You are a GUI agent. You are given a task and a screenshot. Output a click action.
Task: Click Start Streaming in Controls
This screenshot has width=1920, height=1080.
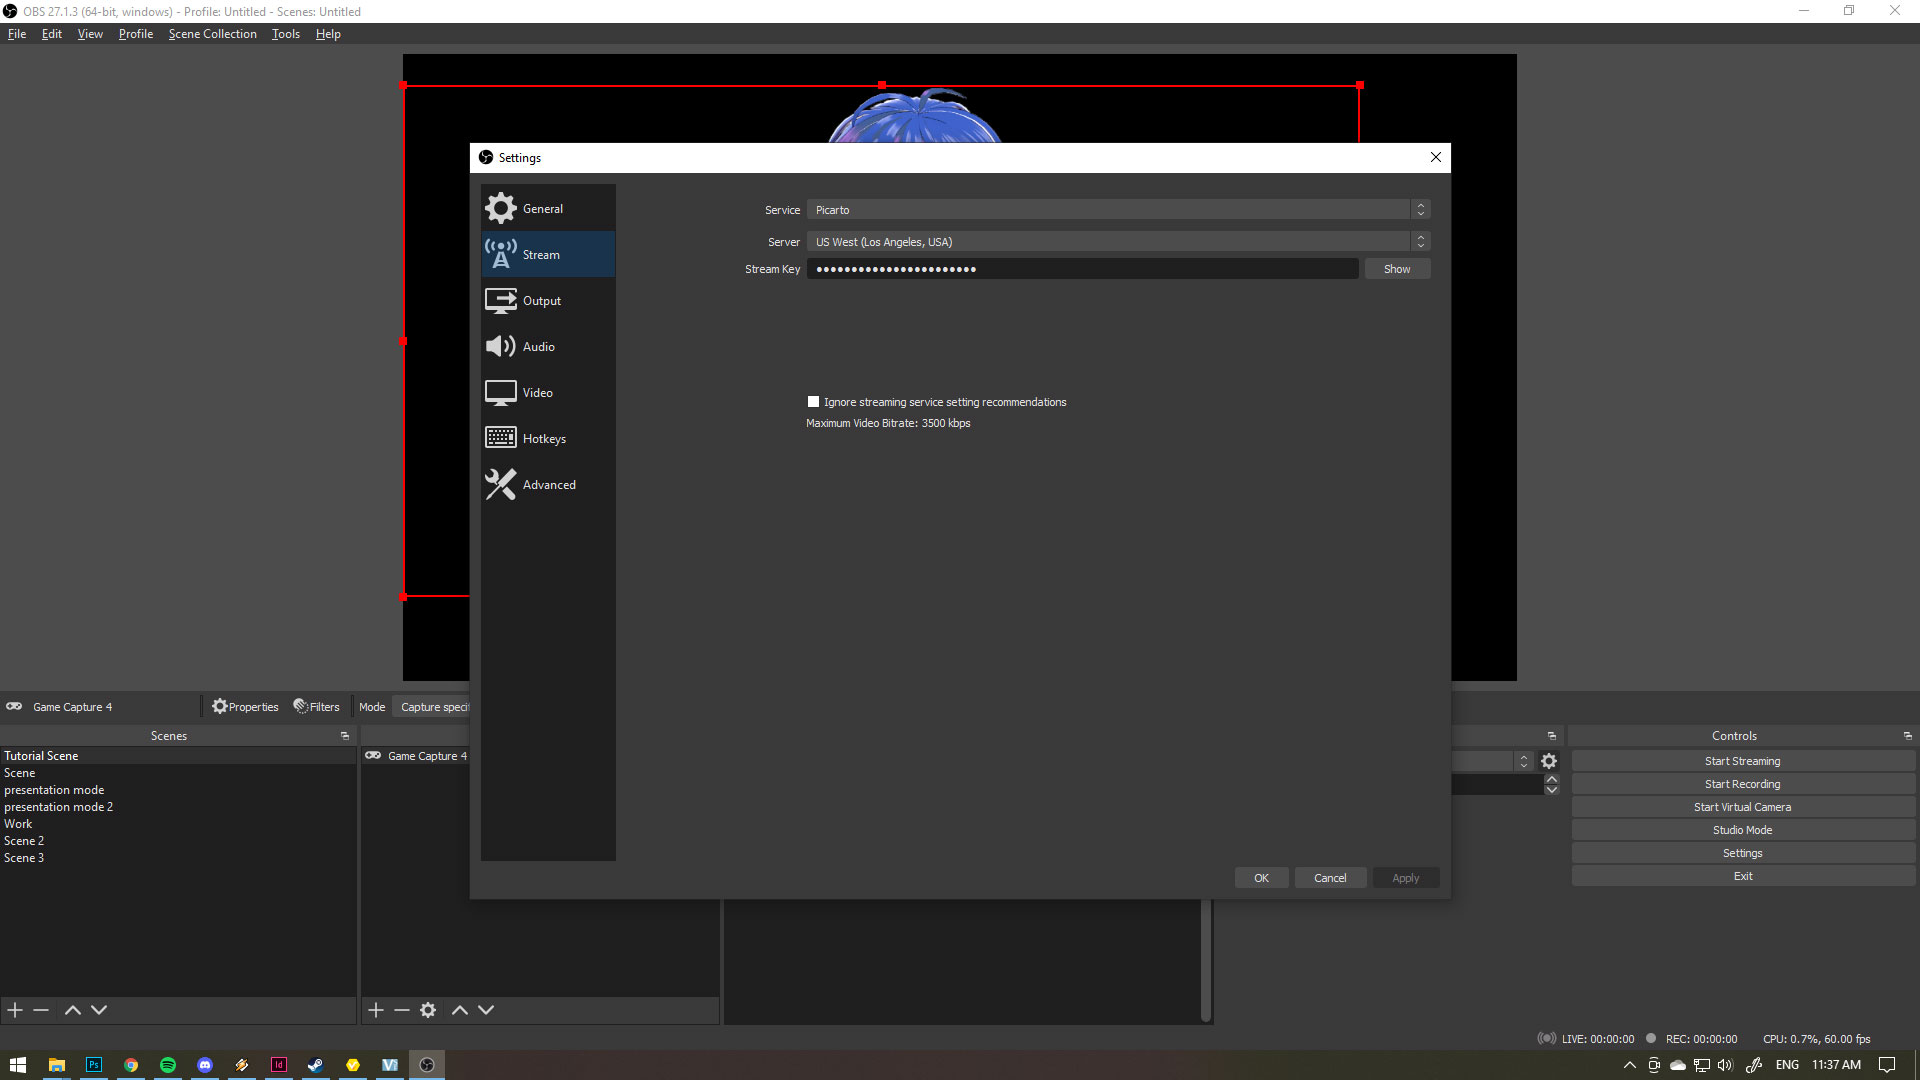1742,761
